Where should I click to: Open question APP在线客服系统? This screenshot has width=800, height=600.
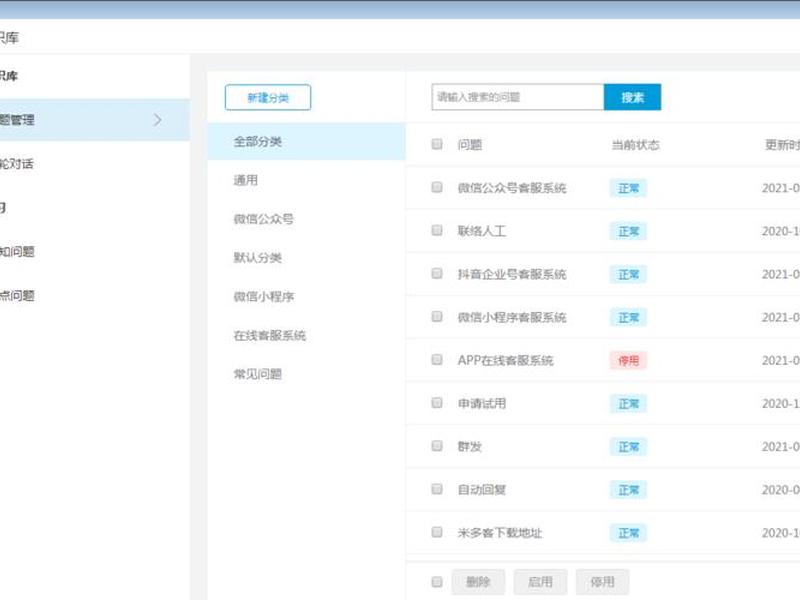(x=505, y=360)
